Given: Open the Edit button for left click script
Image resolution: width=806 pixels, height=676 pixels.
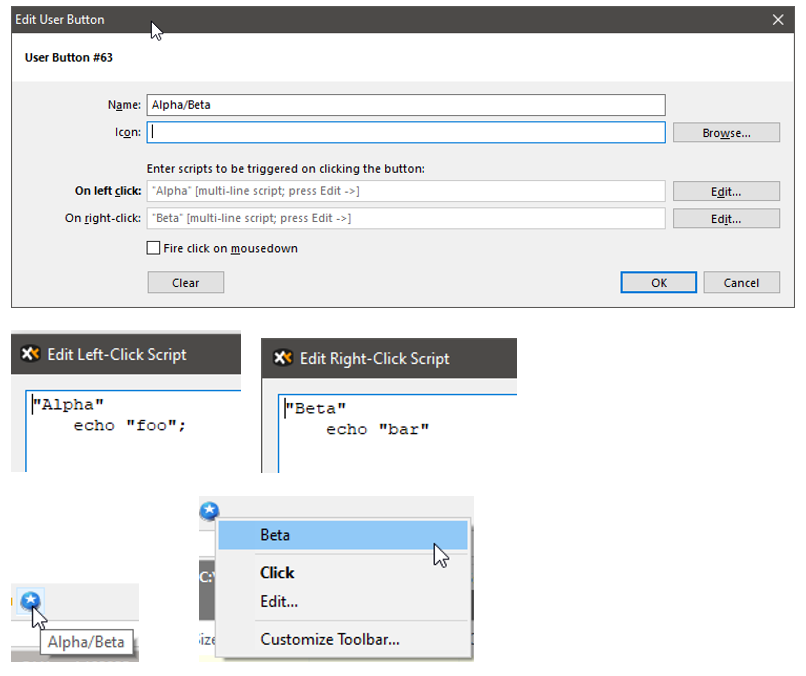Looking at the screenshot, I should [725, 191].
